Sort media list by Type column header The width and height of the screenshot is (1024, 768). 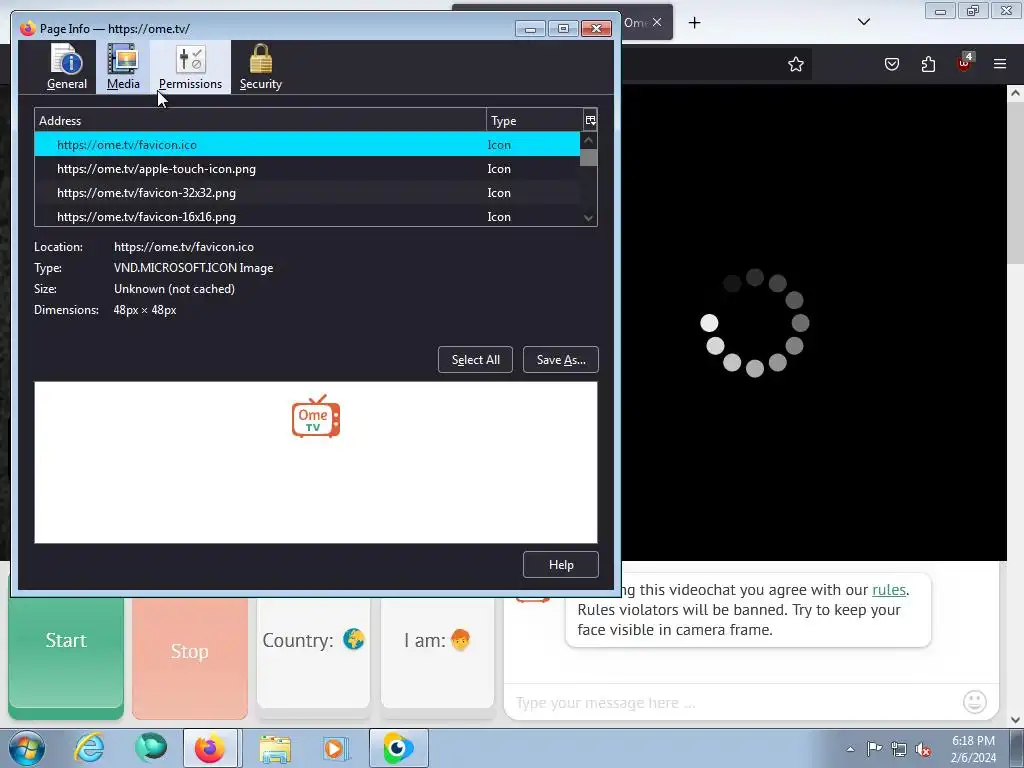[534, 120]
